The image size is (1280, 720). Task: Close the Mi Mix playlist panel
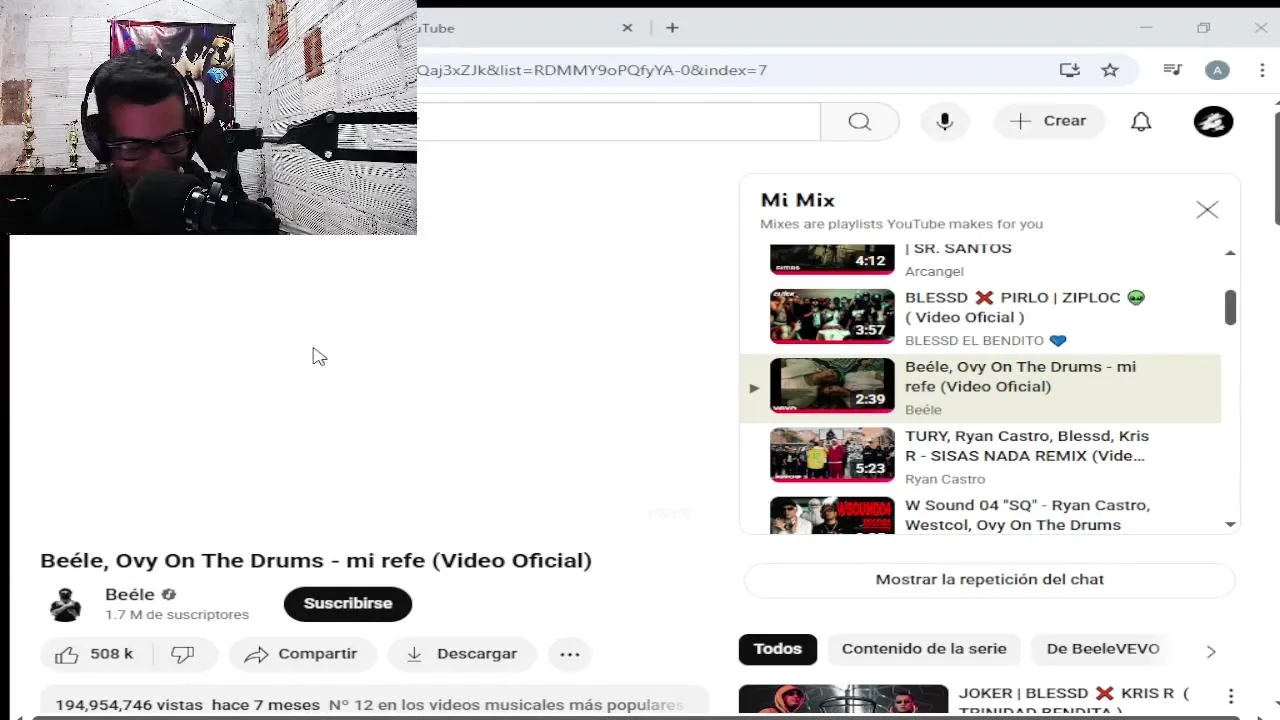1207,210
